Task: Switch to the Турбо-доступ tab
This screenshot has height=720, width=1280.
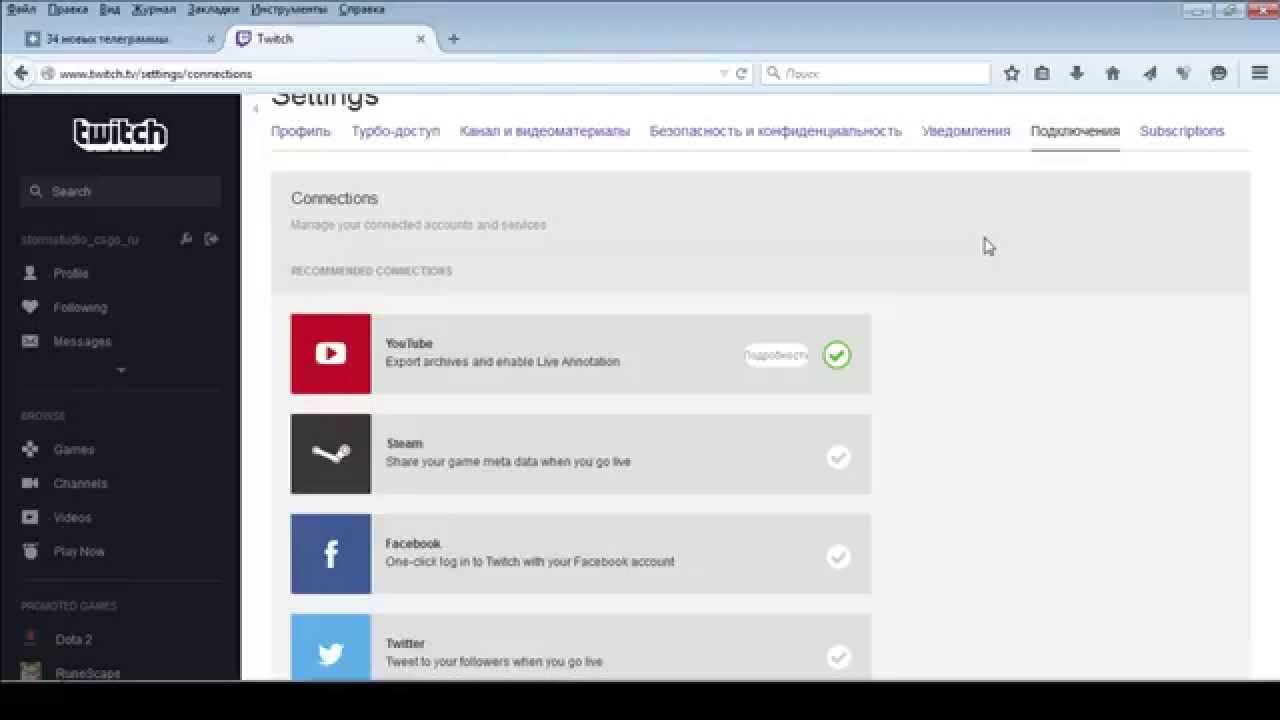Action: (395, 131)
